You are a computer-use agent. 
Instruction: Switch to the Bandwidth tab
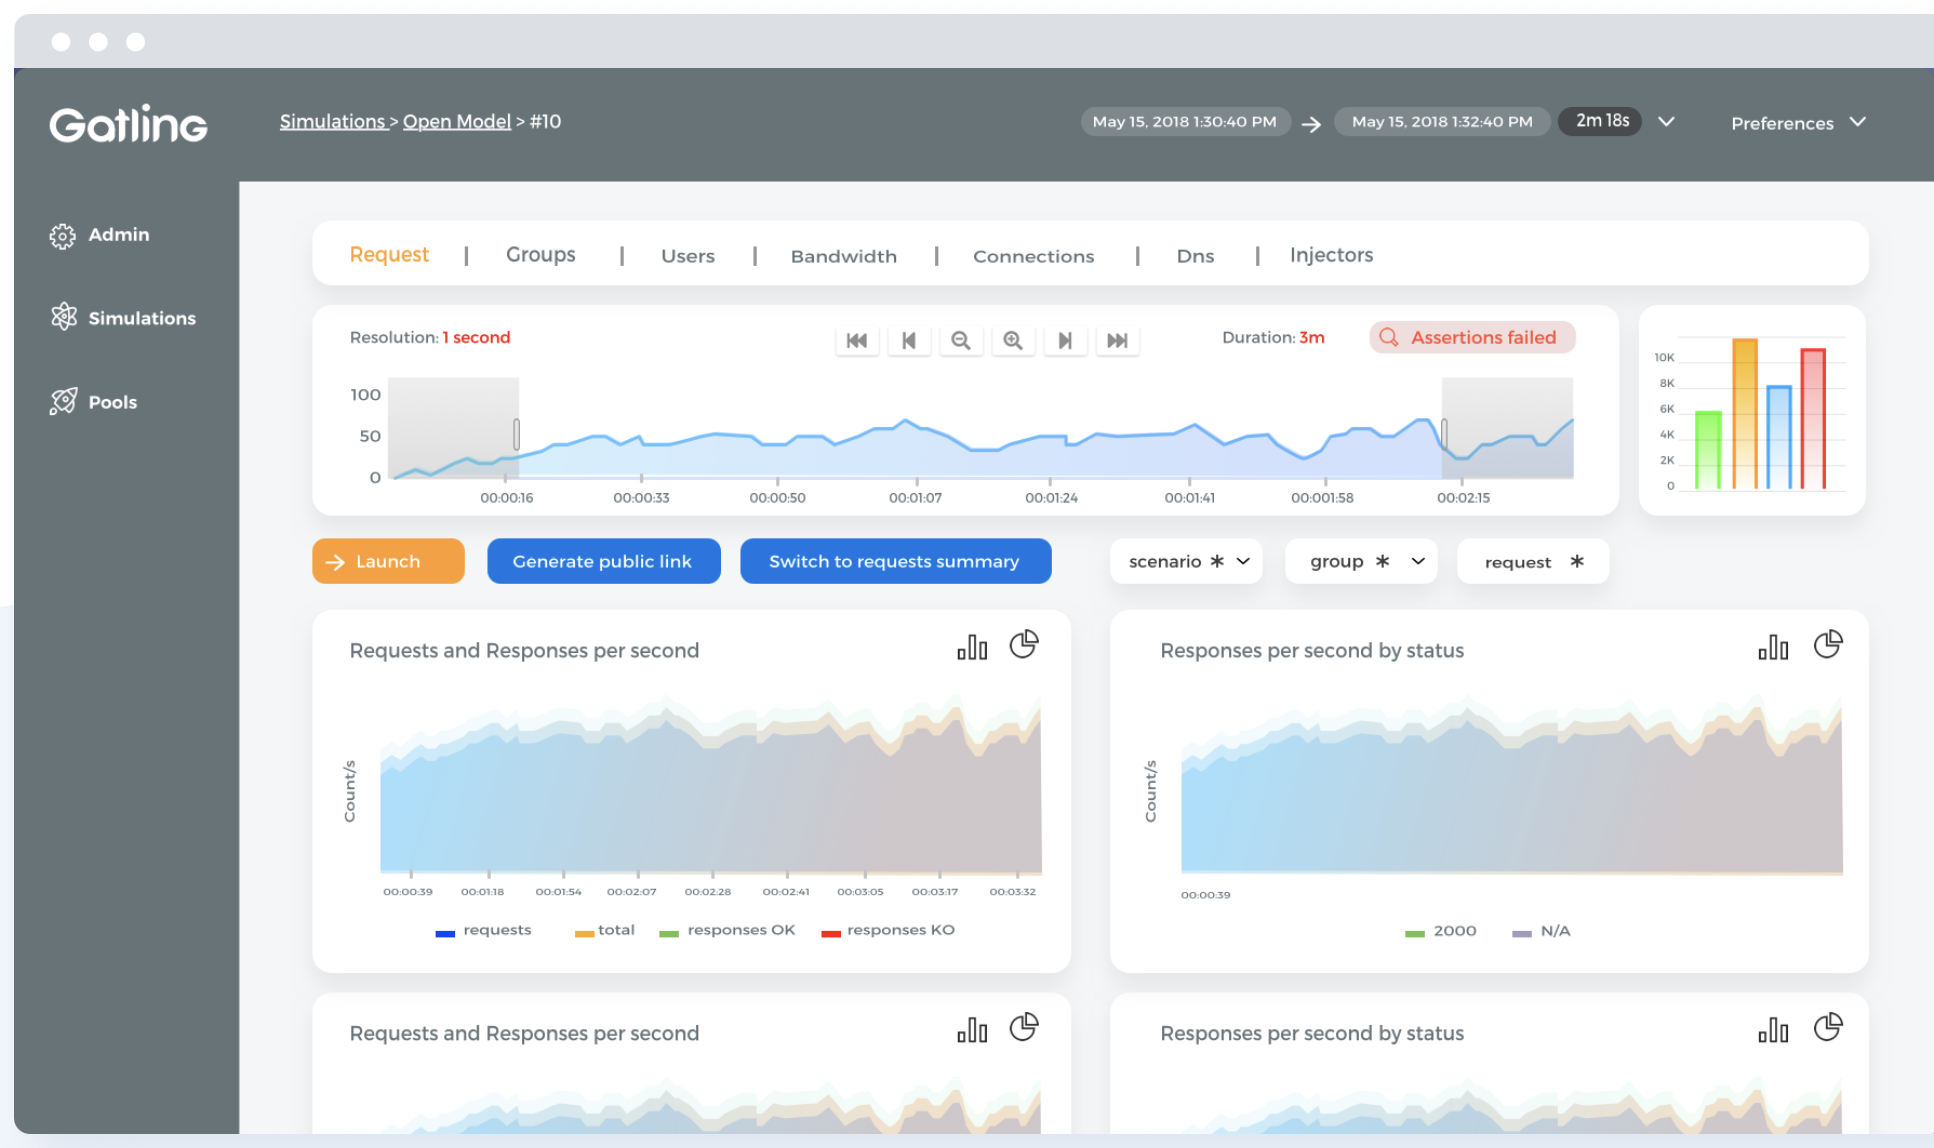[843, 256]
